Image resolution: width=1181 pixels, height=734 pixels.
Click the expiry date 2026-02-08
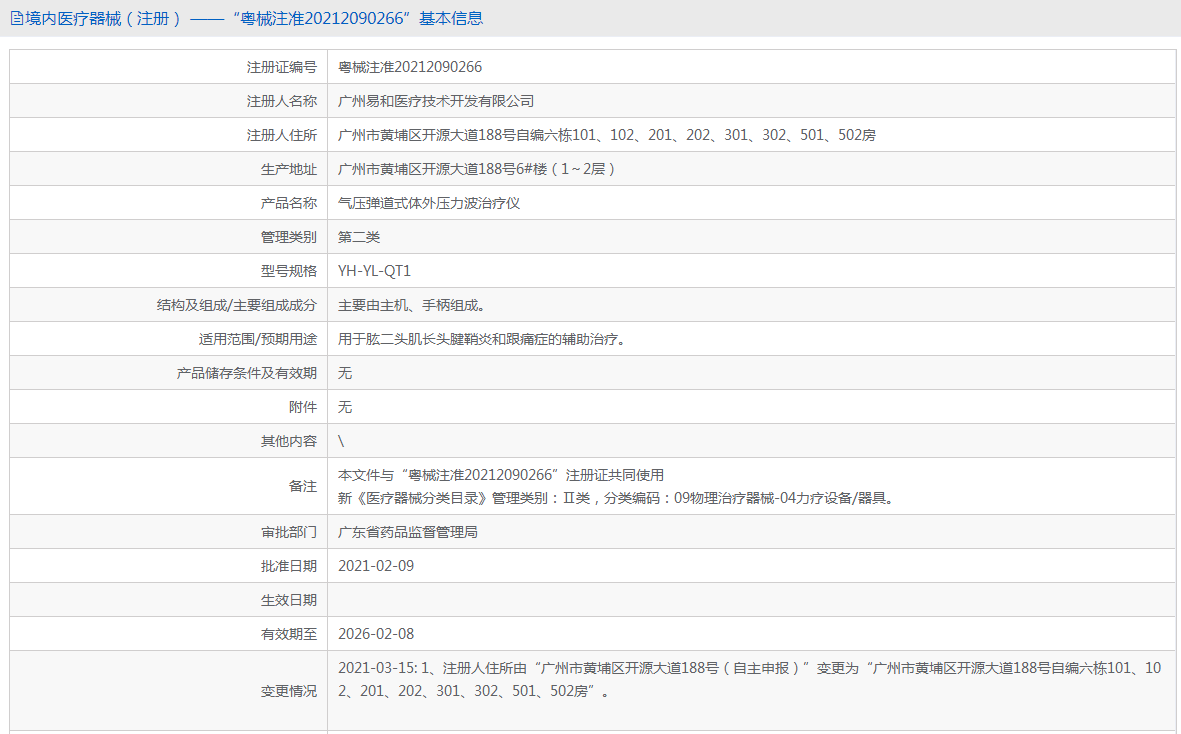(376, 634)
